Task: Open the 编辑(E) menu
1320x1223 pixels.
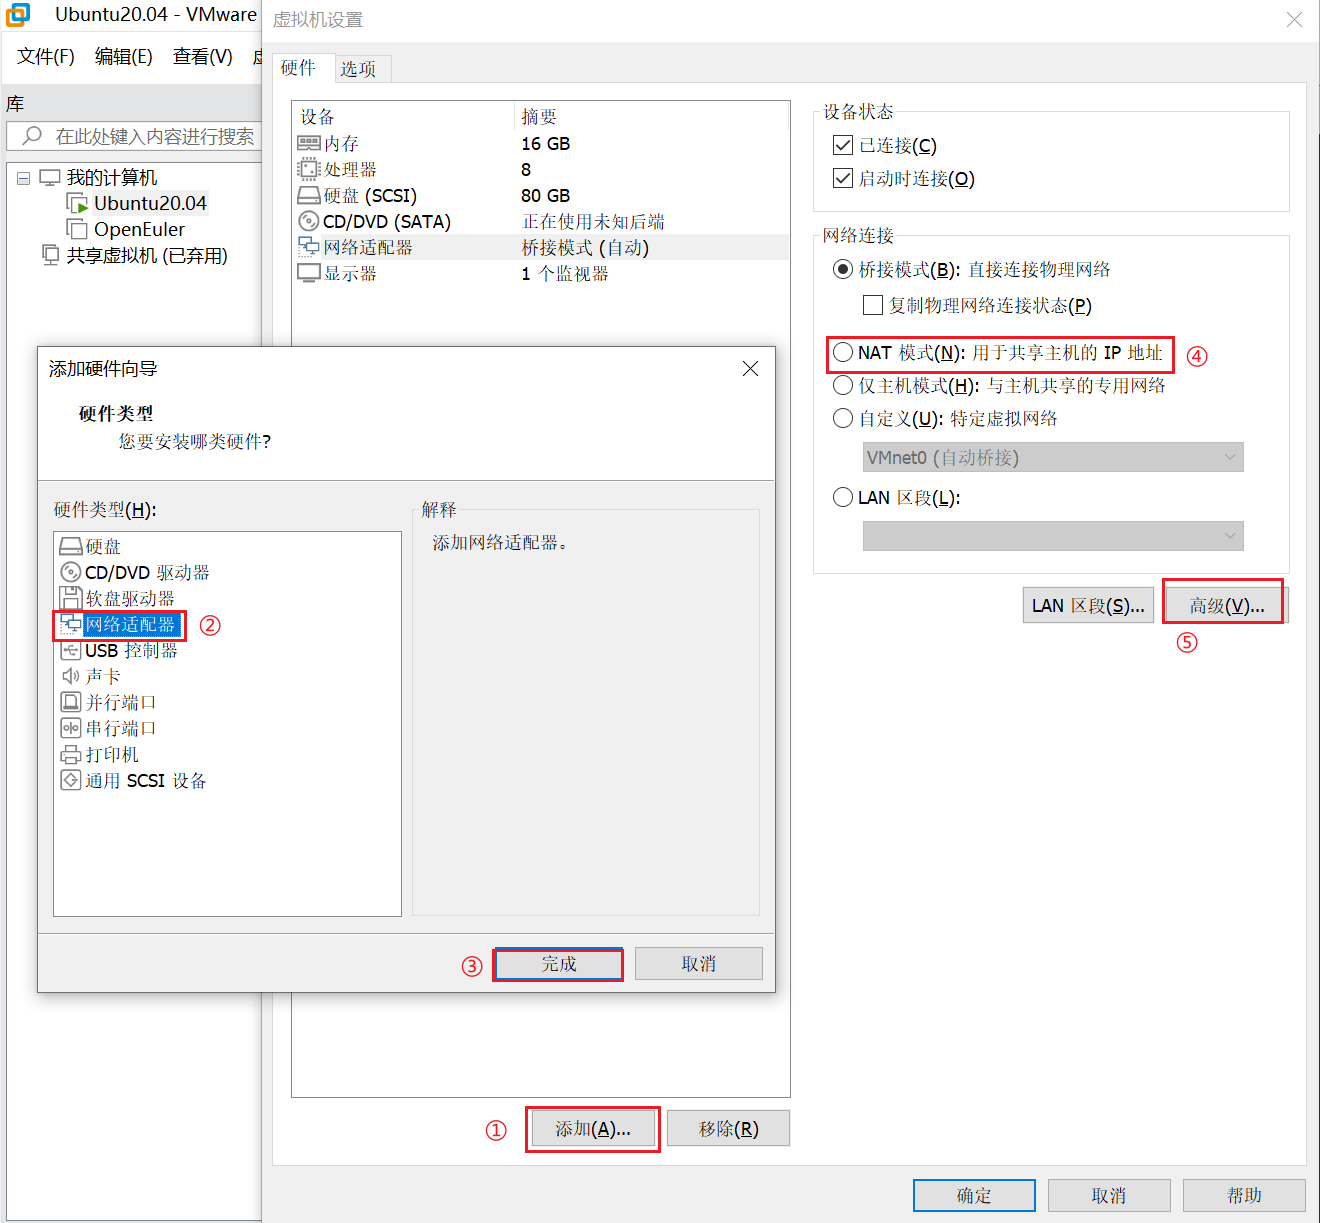Action: coord(124,56)
